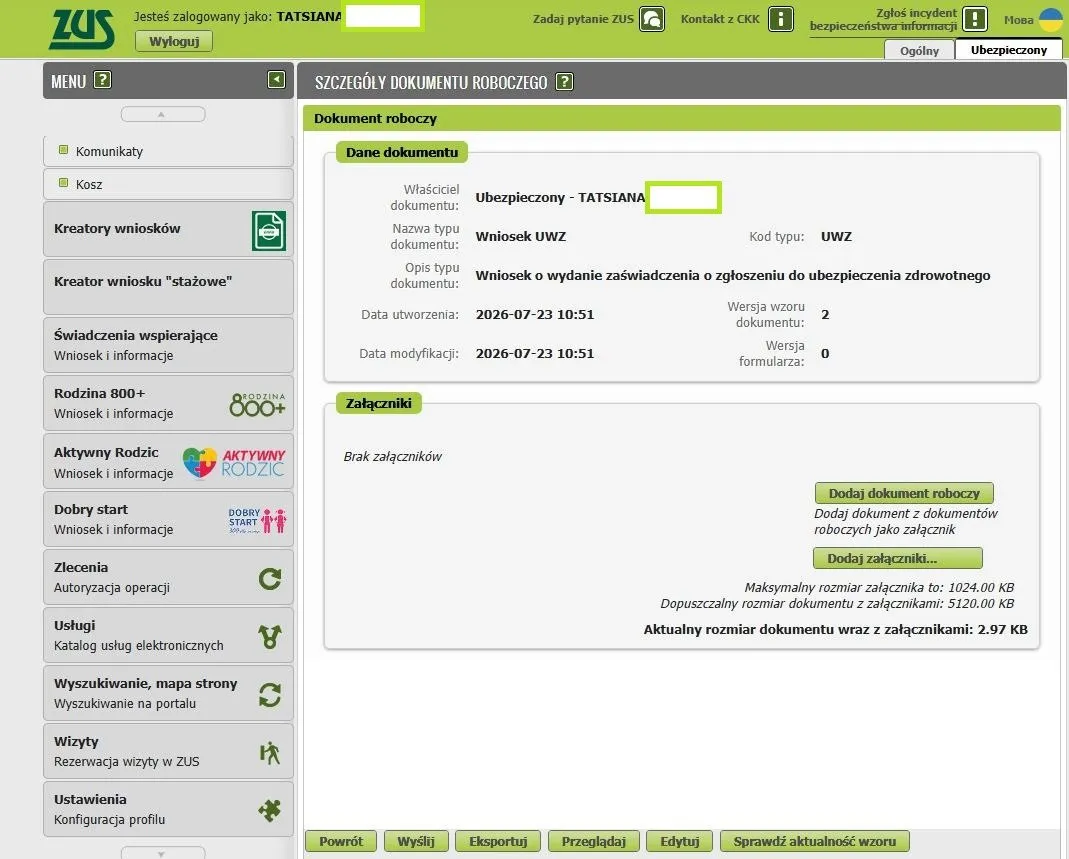Open Wizyty Rezerwacja wizyty w ZUS
This screenshot has width=1069, height=859.
pyautogui.click(x=168, y=751)
